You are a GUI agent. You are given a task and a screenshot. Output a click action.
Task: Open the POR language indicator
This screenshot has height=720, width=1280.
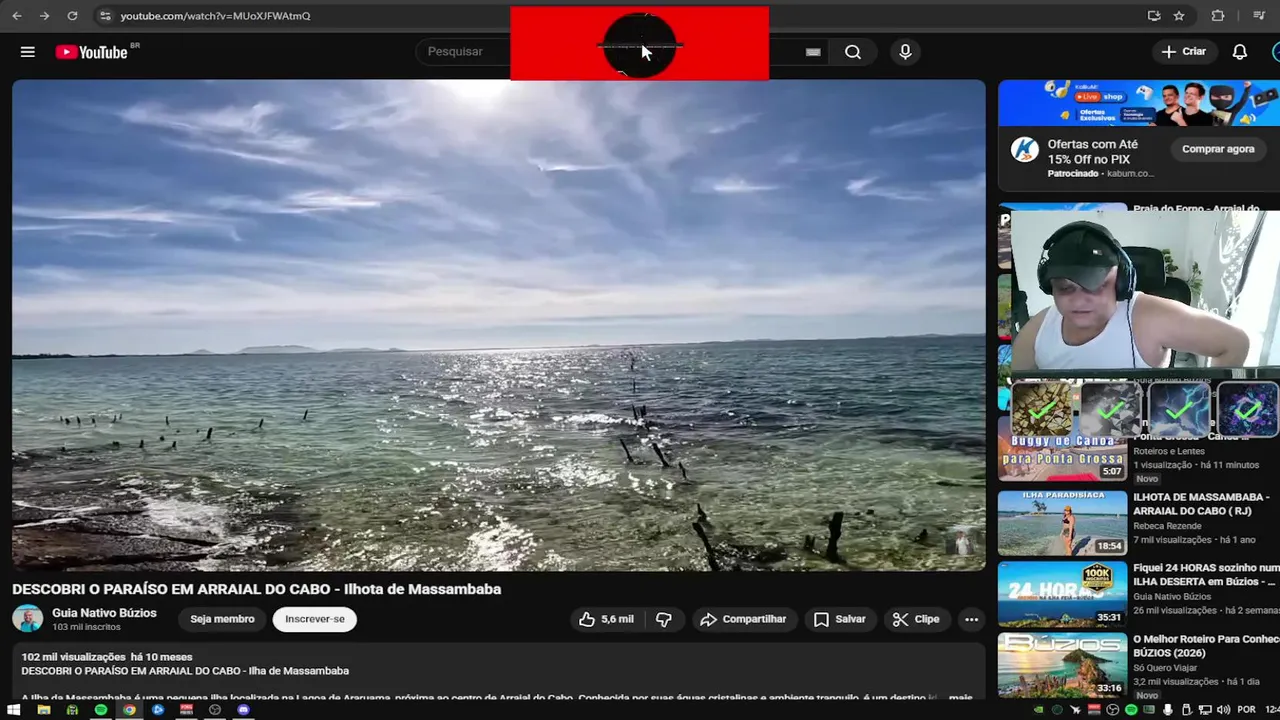(x=1246, y=710)
